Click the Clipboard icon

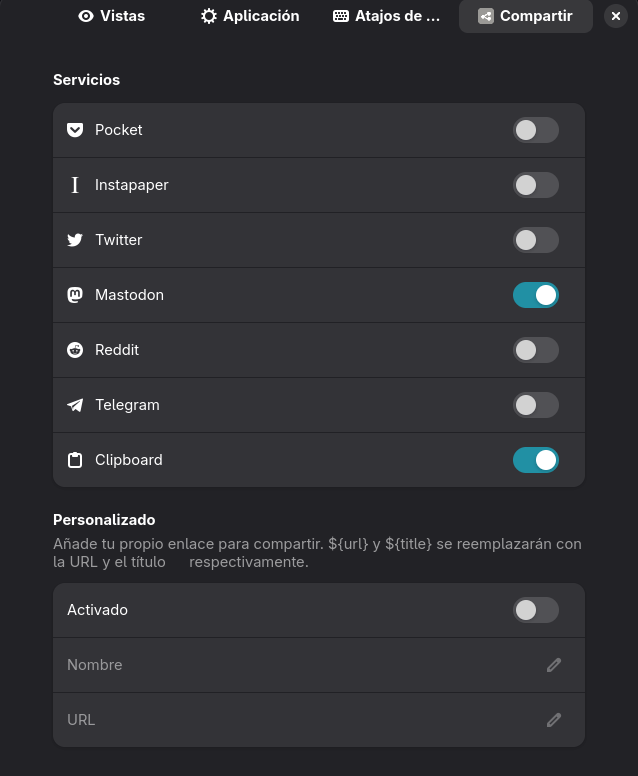coord(75,460)
